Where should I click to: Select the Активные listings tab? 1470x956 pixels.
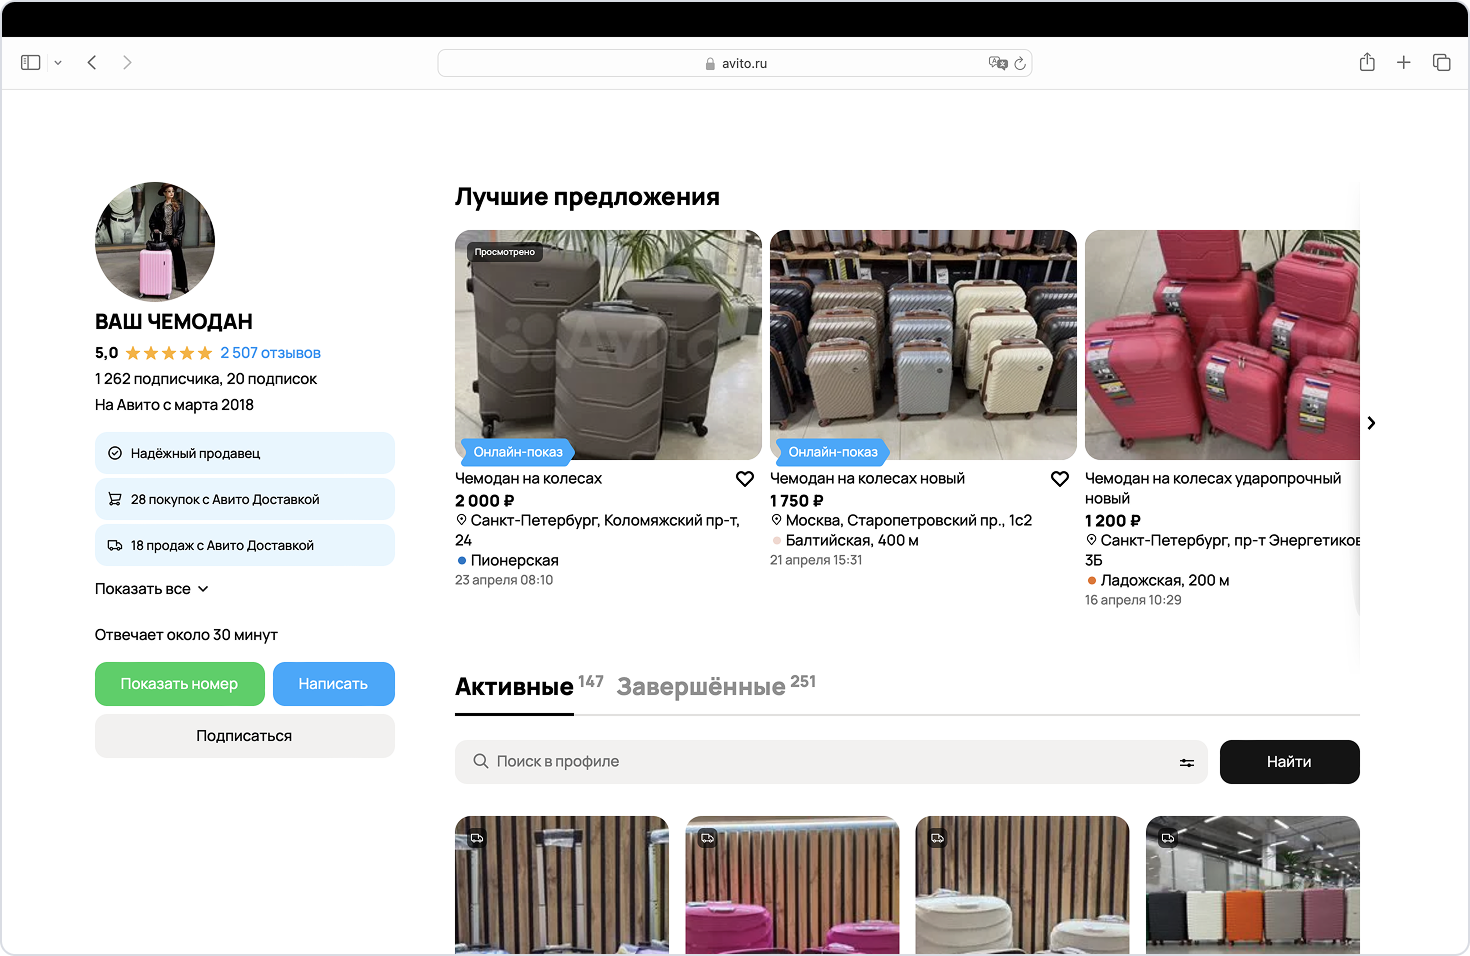pyautogui.click(x=514, y=687)
